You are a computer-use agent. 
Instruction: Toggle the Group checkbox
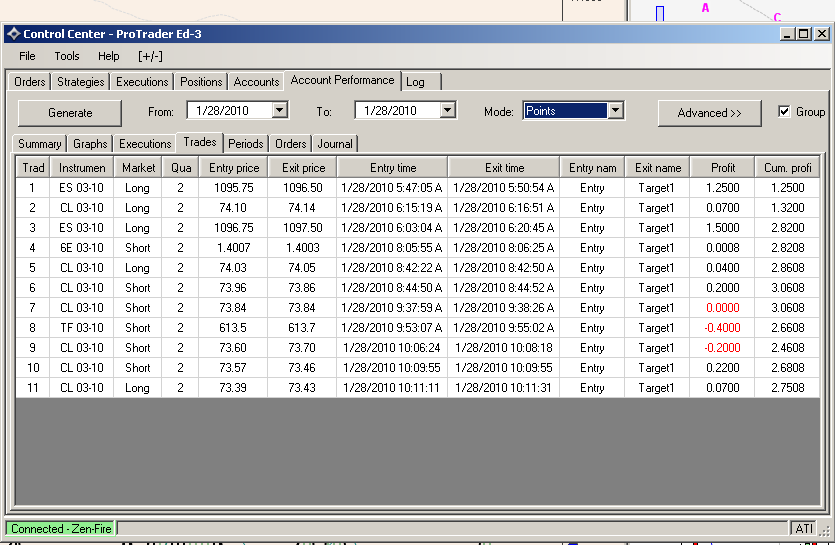tap(784, 111)
